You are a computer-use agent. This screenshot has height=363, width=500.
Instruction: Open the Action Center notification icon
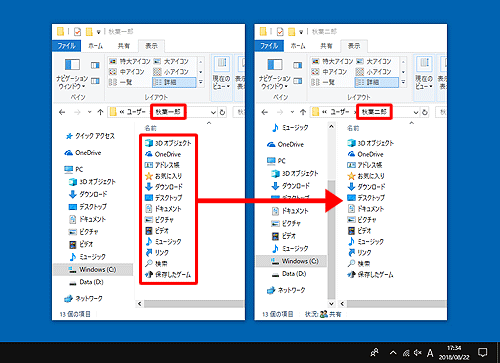click(x=482, y=352)
